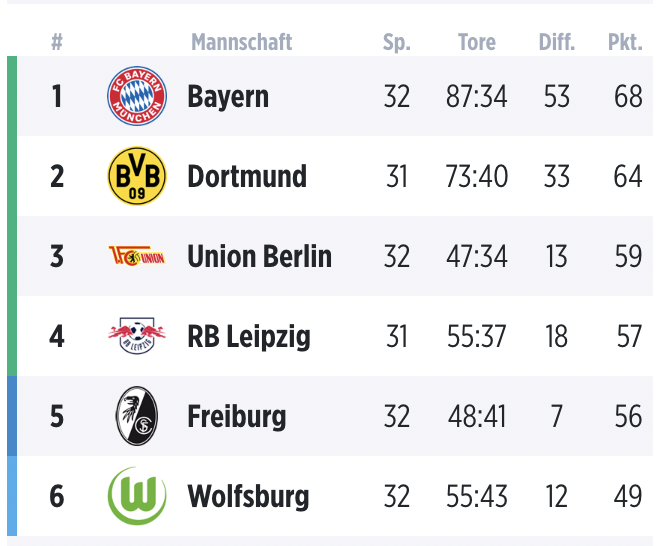This screenshot has height=546, width=666.
Task: Click the Union Berlin club logo
Action: pos(137,257)
